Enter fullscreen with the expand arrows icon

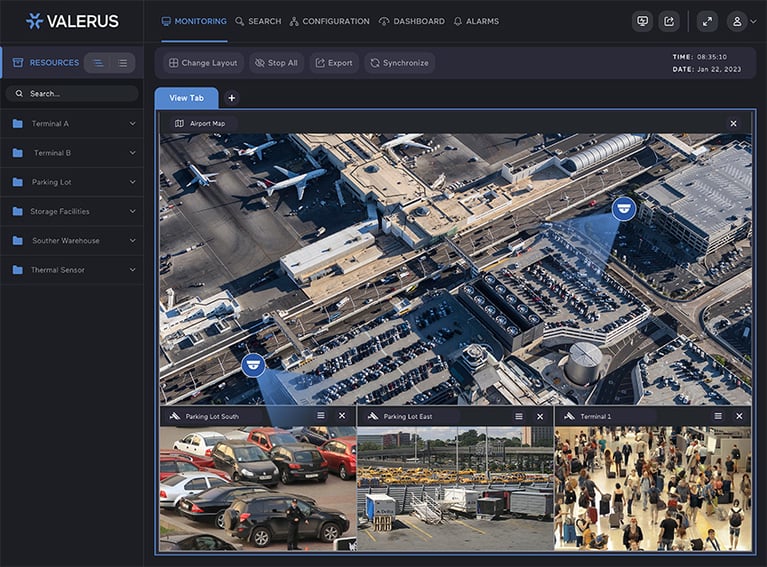(707, 21)
